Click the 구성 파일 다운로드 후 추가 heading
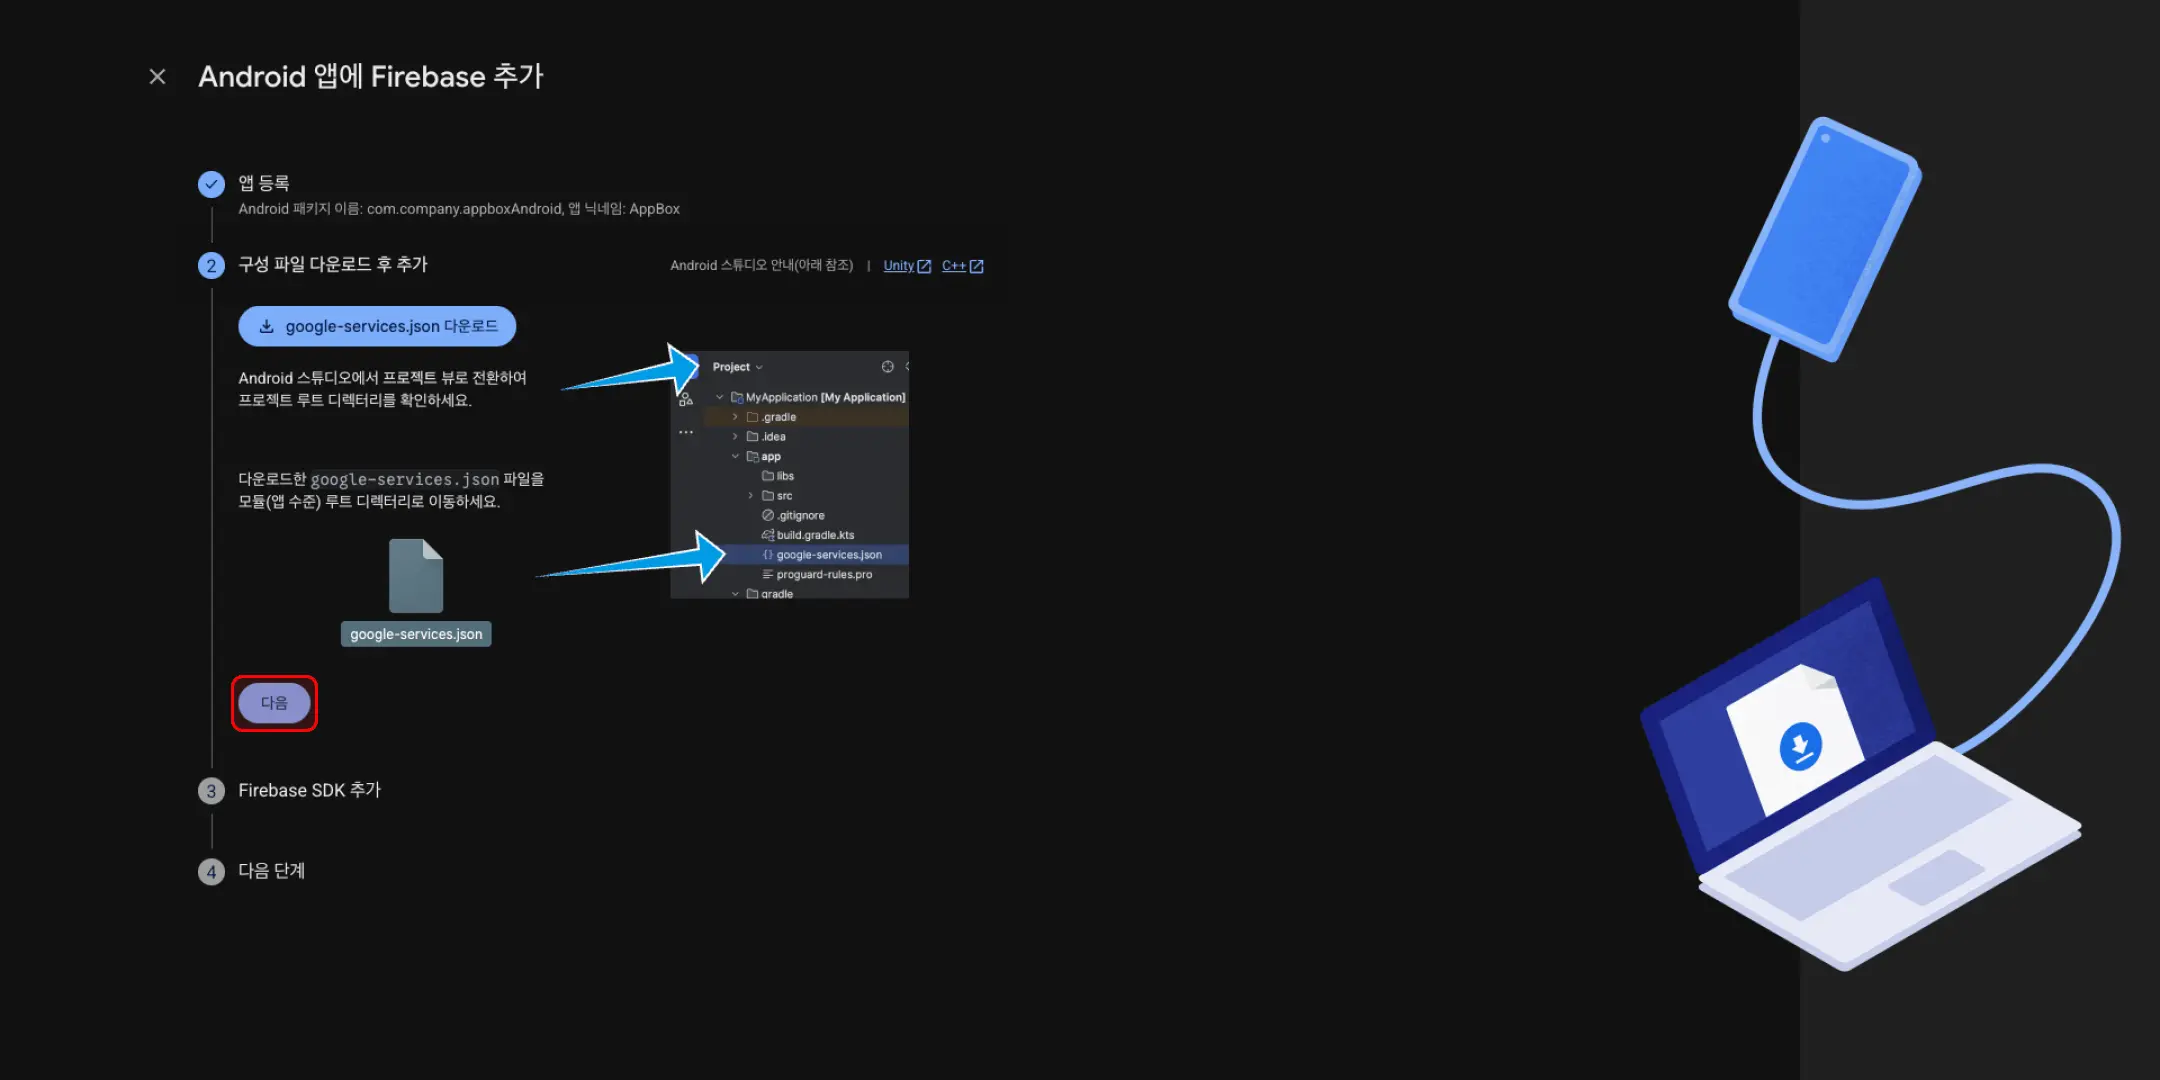 [332, 264]
